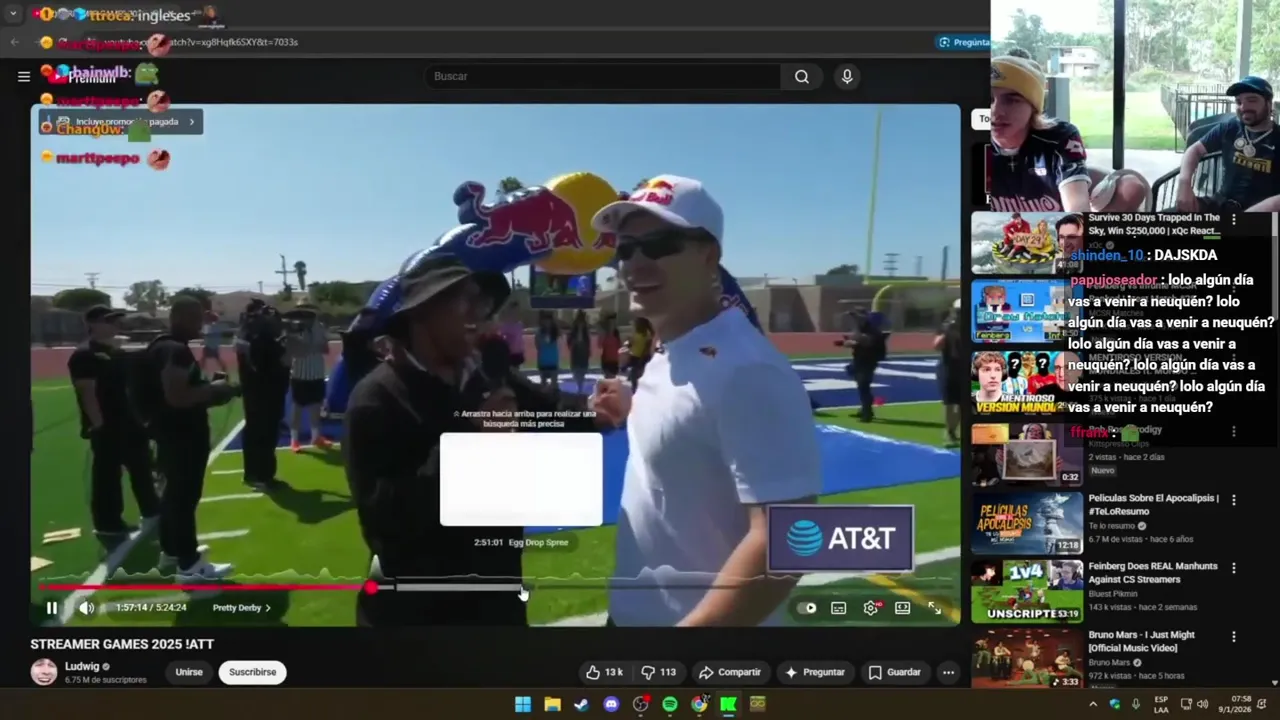Pause the YouTube video
The height and width of the screenshot is (720, 1280).
pyautogui.click(x=52, y=608)
